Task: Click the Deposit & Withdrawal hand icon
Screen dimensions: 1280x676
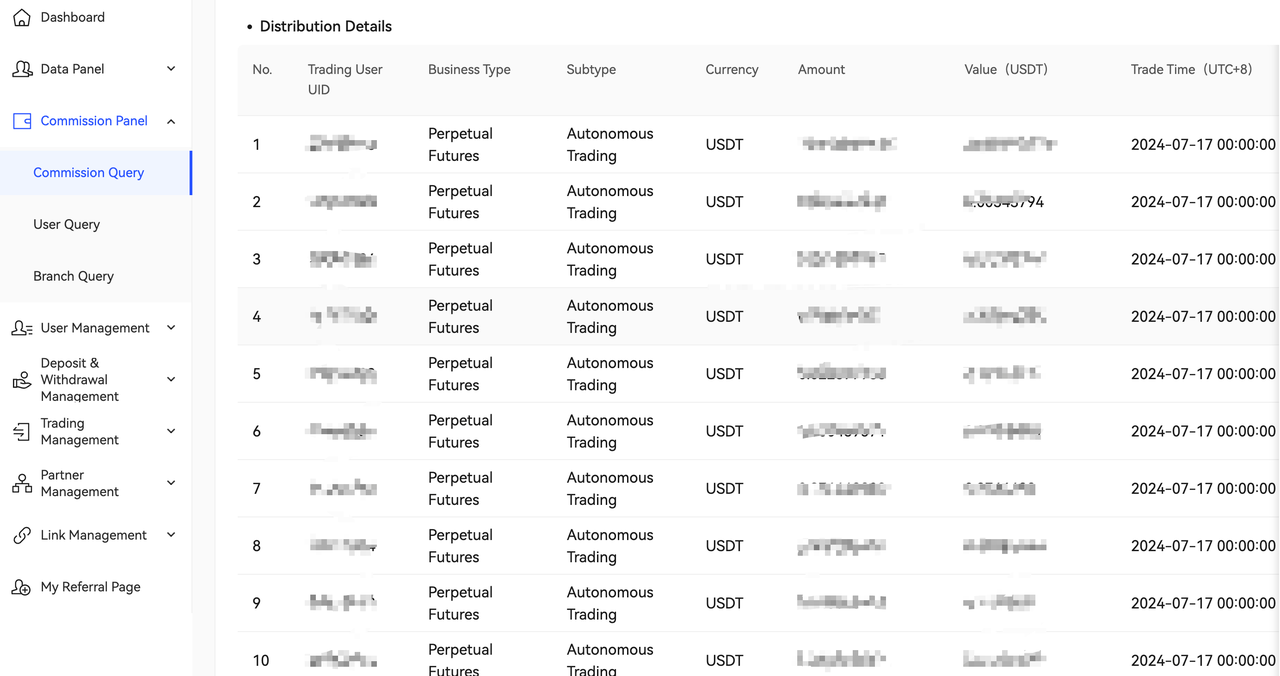Action: 21,380
